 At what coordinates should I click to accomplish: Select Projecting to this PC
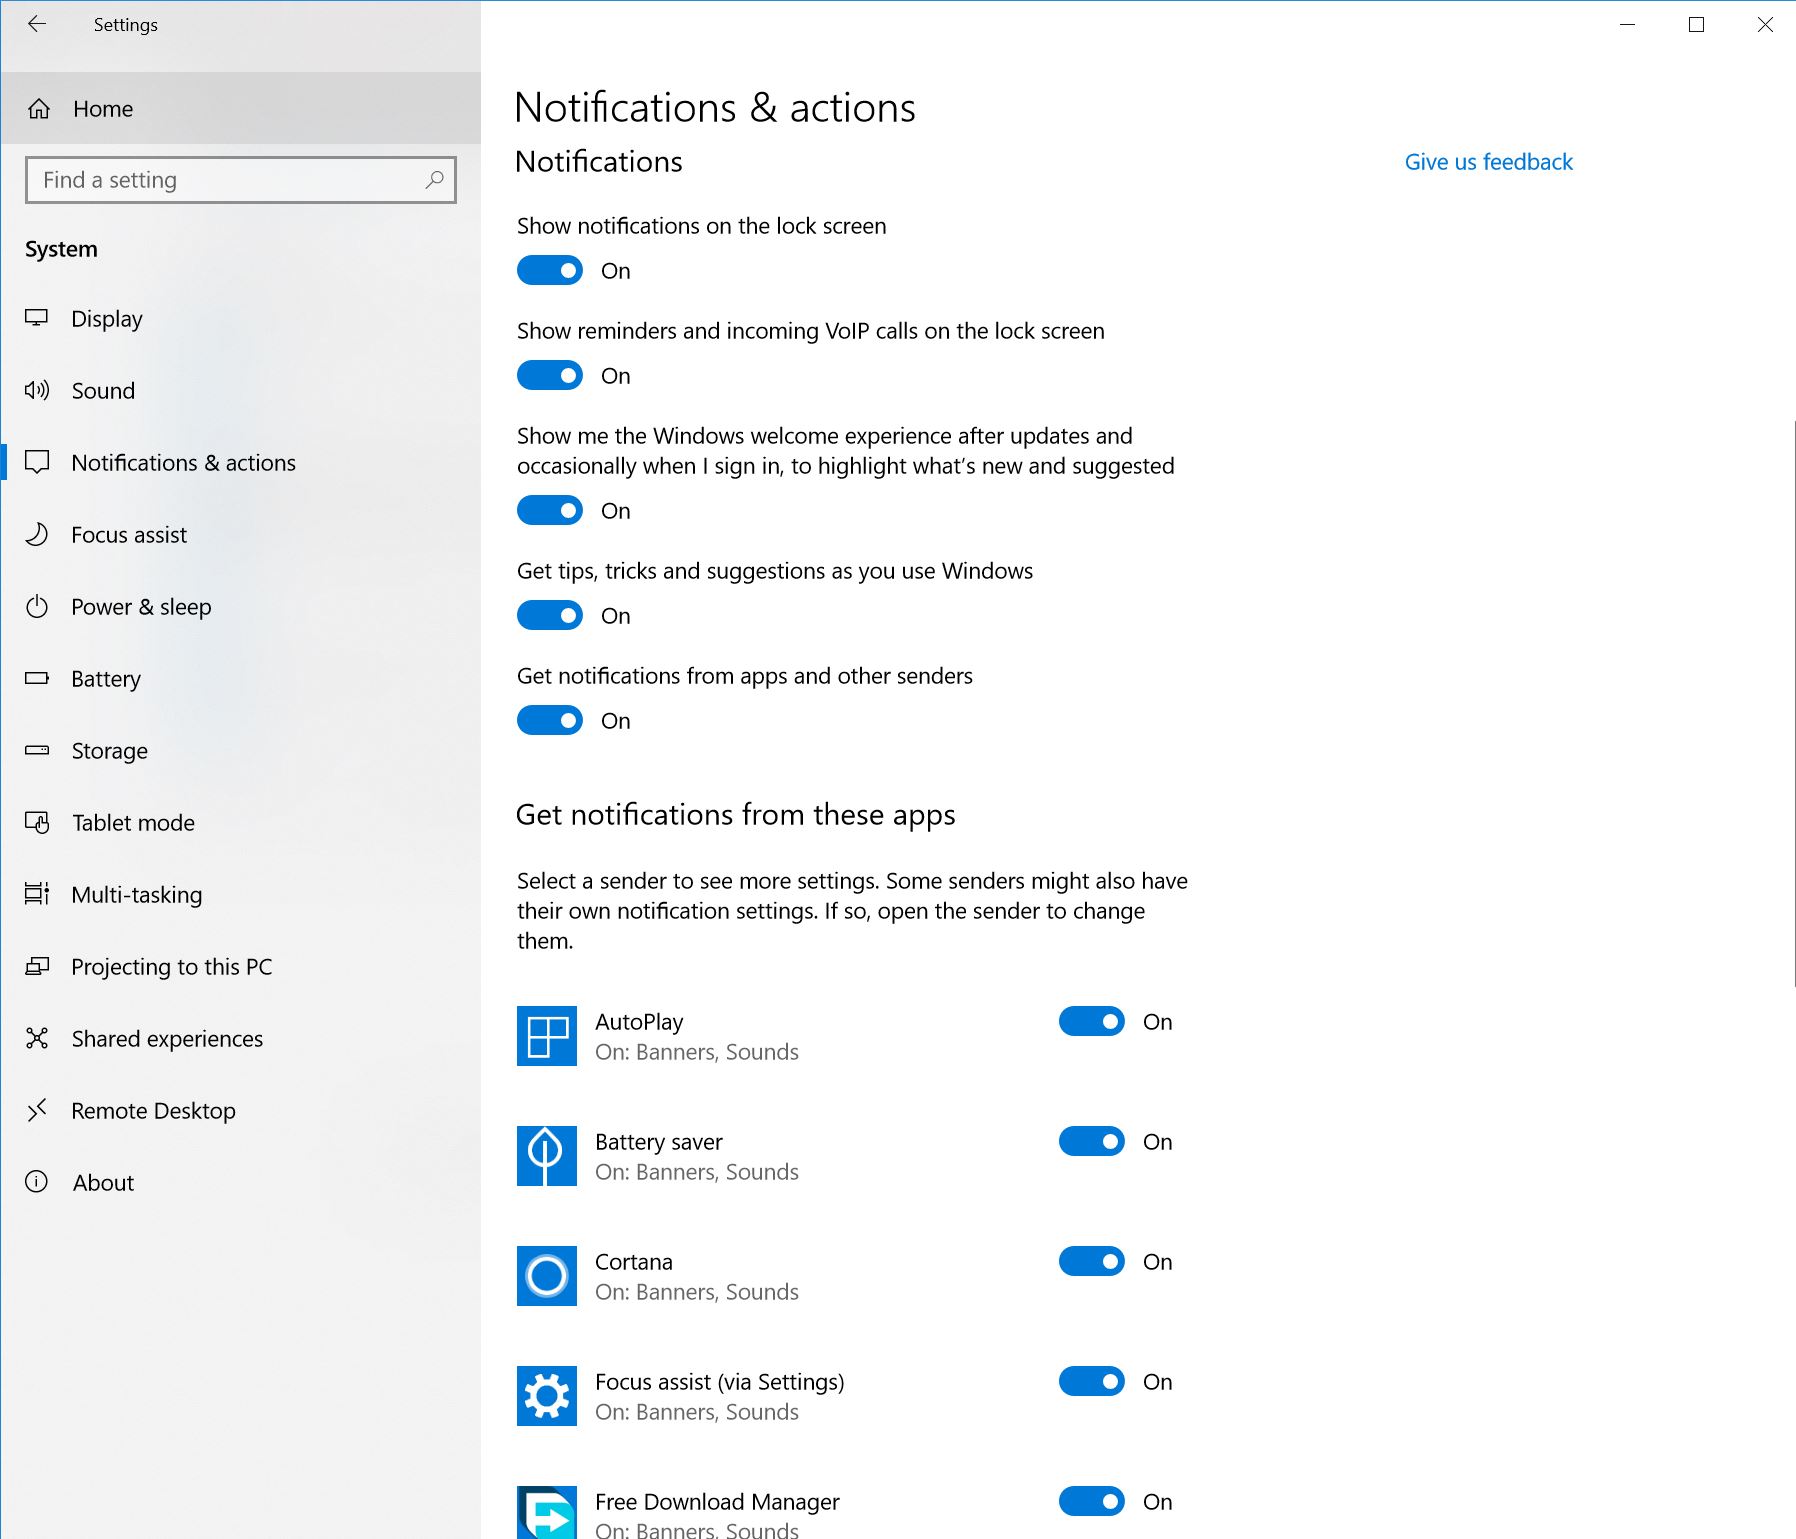(241, 966)
